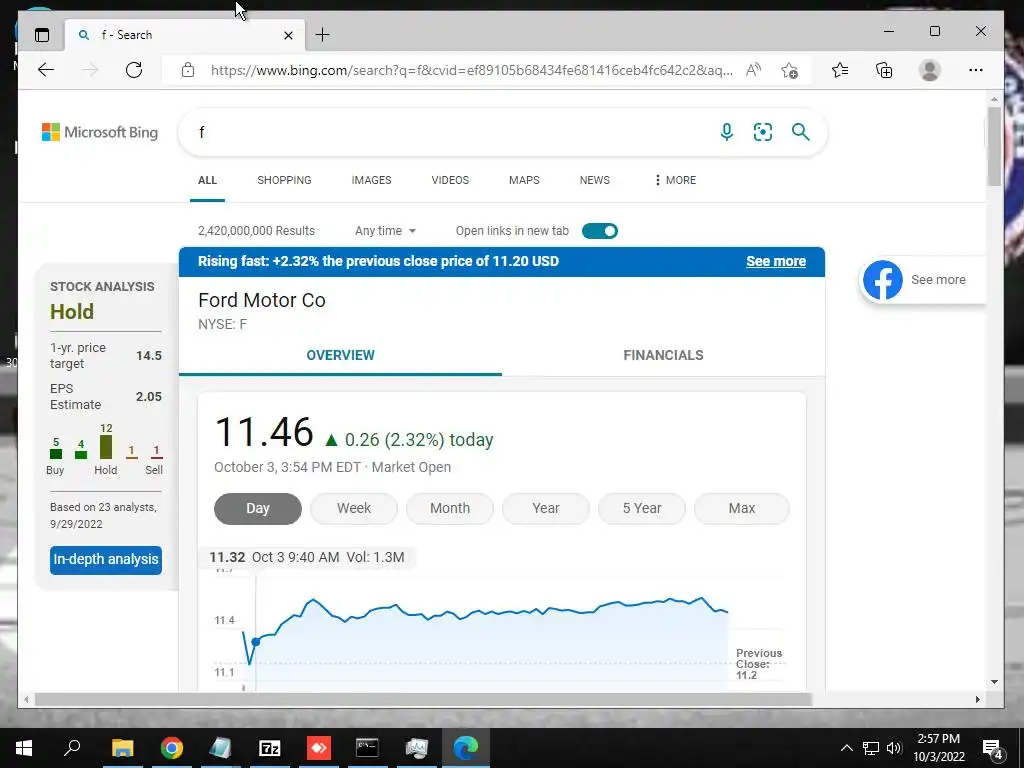1024x768 pixels.
Task: Open Ford Motor Co title
Action: (x=262, y=300)
